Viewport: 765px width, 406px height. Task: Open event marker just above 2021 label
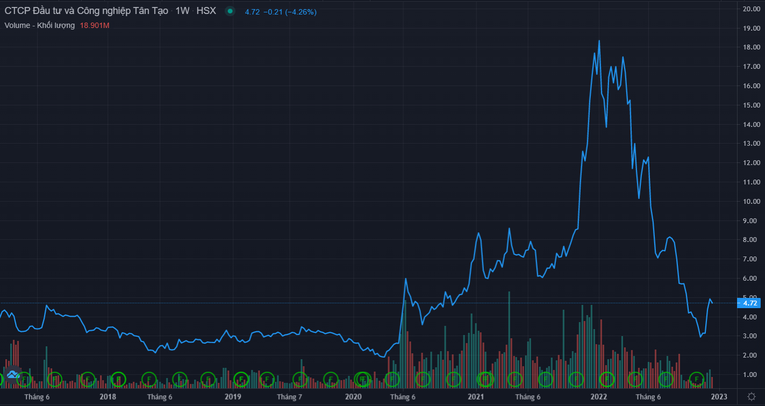(485, 379)
